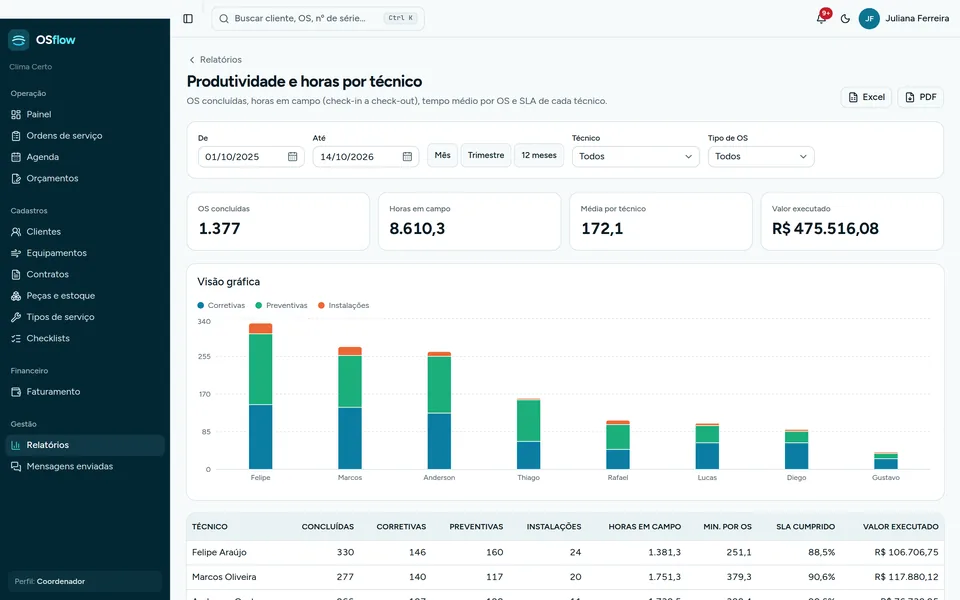Toggle Instalações legend series
The height and width of the screenshot is (600, 960).
343,306
